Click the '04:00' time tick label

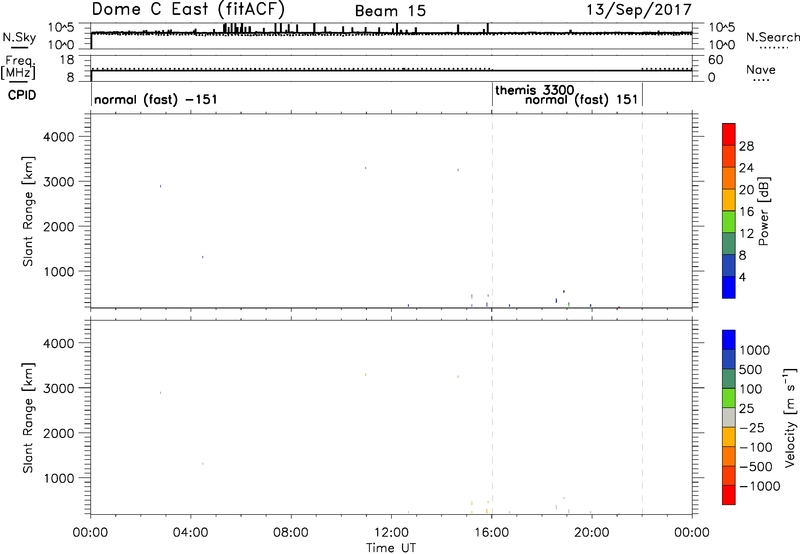click(190, 533)
